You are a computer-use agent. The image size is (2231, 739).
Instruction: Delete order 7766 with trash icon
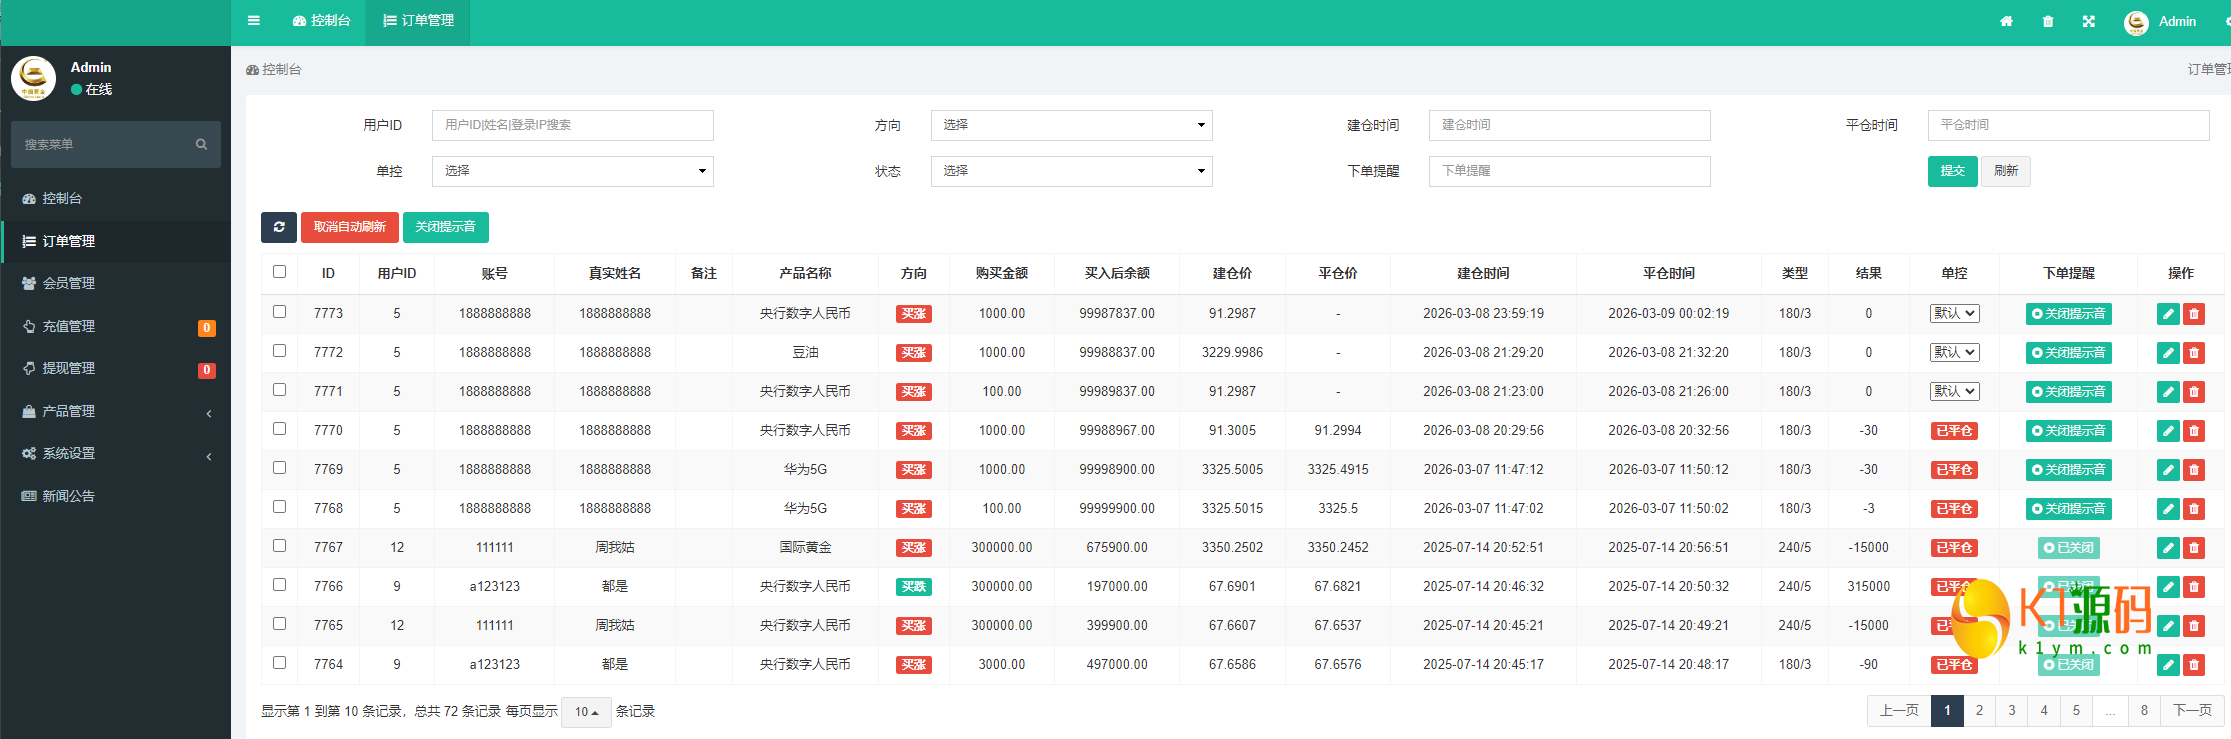click(2194, 587)
